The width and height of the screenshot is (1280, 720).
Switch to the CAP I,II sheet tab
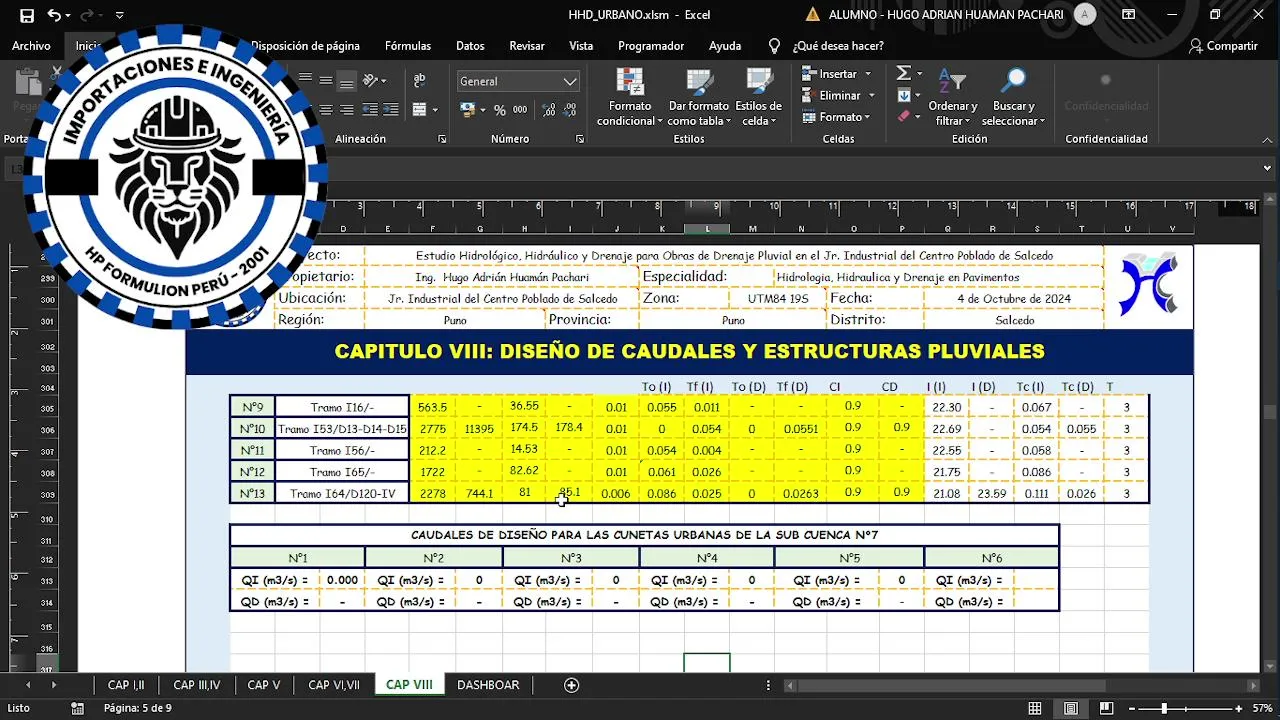pyautogui.click(x=126, y=685)
